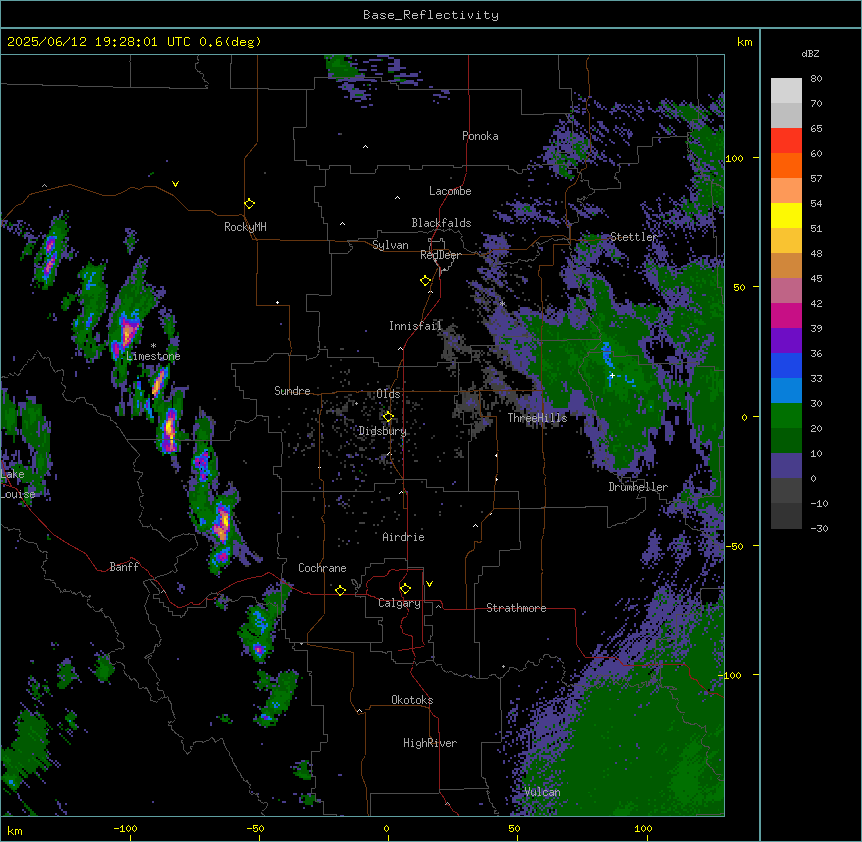Viewport: 862px width, 842px height.
Task: Click the Drumheller label
Action: tap(638, 487)
